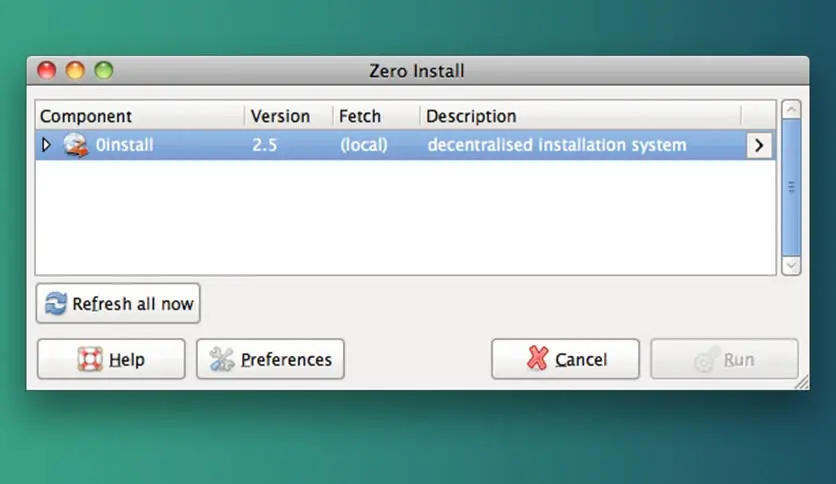The width and height of the screenshot is (836, 484).
Task: Sort by the Version column header
Action: [289, 116]
